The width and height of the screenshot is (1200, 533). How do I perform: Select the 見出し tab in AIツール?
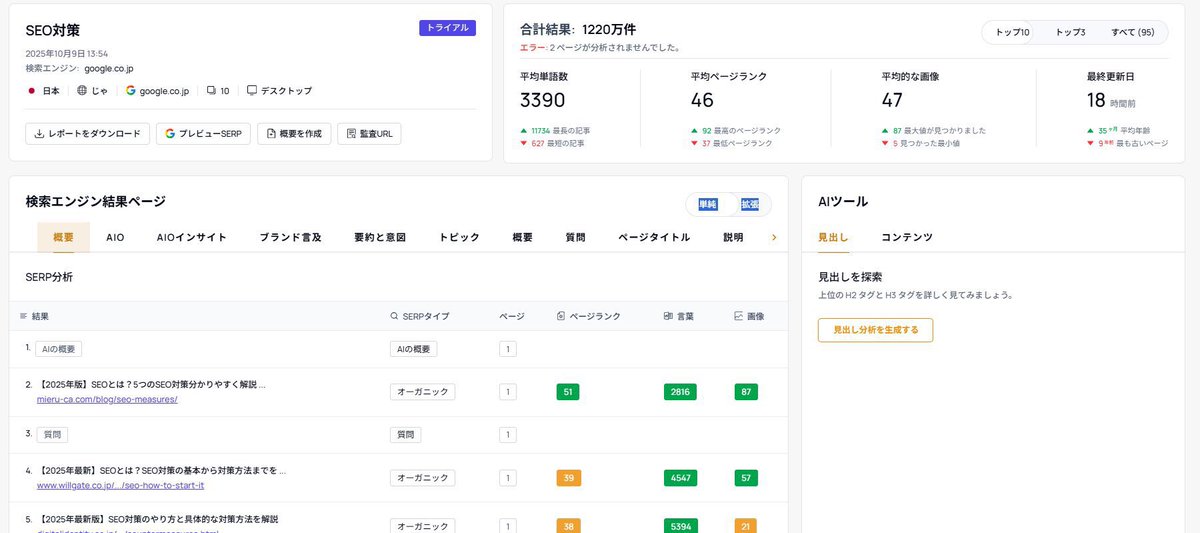(833, 237)
